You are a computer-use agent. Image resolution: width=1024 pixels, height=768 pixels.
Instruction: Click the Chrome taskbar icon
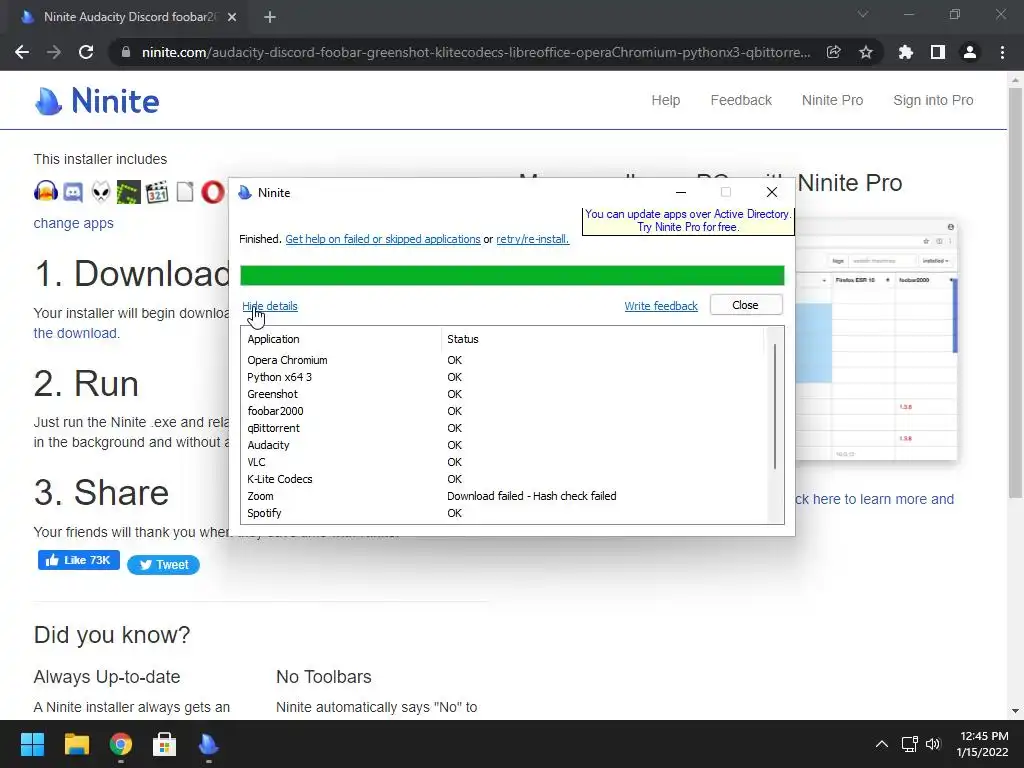click(121, 744)
